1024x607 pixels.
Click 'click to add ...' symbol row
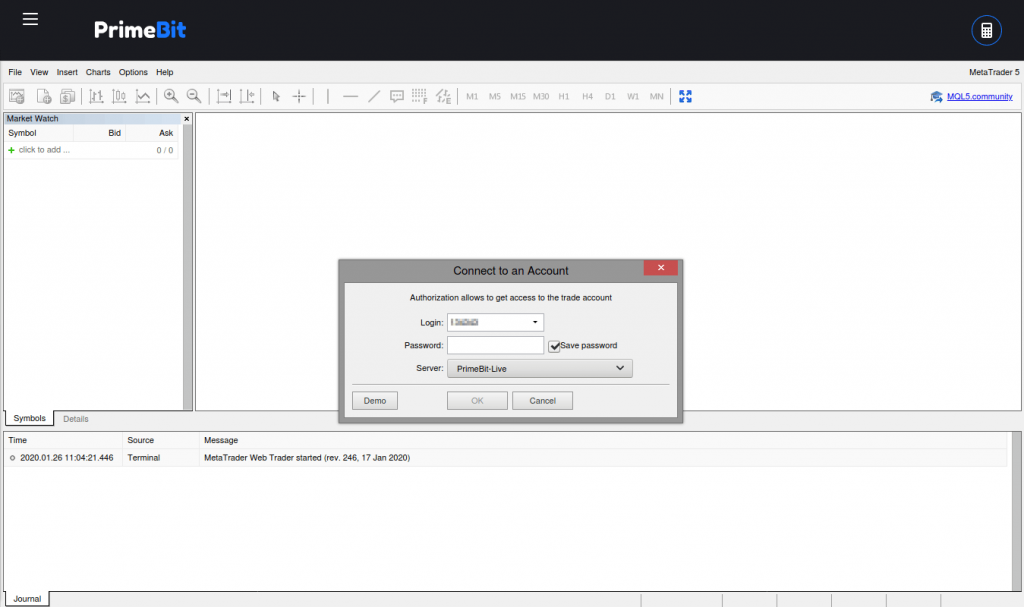[x=91, y=150]
